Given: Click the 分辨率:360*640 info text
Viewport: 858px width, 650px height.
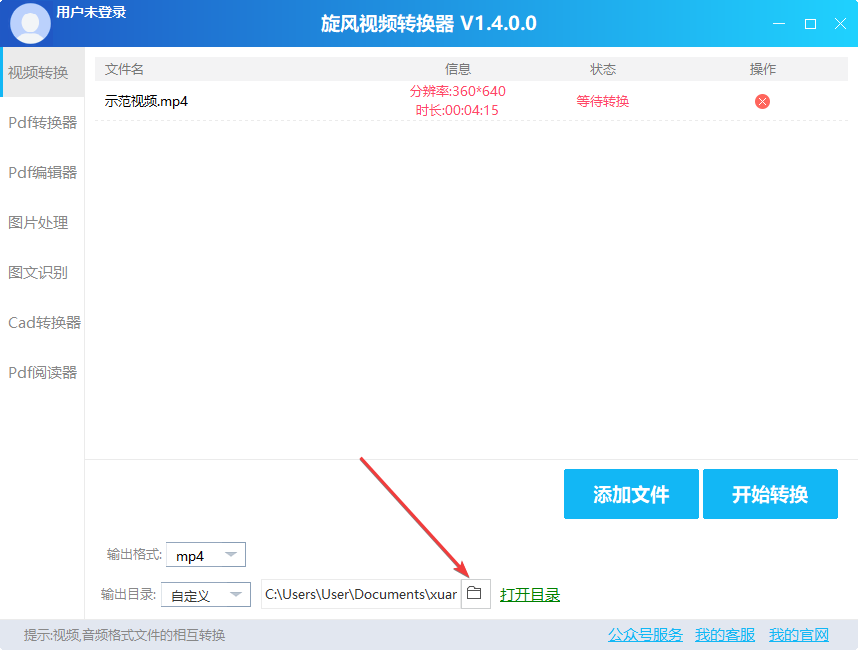Looking at the screenshot, I should coord(457,91).
